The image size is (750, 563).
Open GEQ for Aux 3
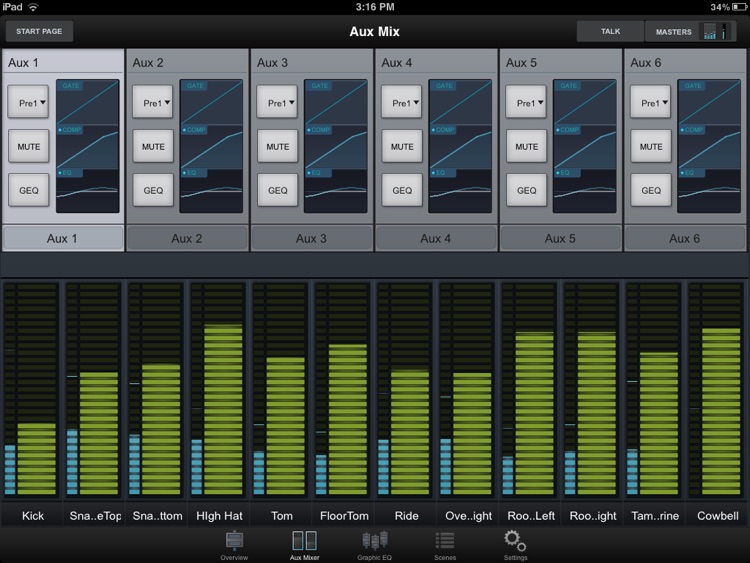coord(277,190)
